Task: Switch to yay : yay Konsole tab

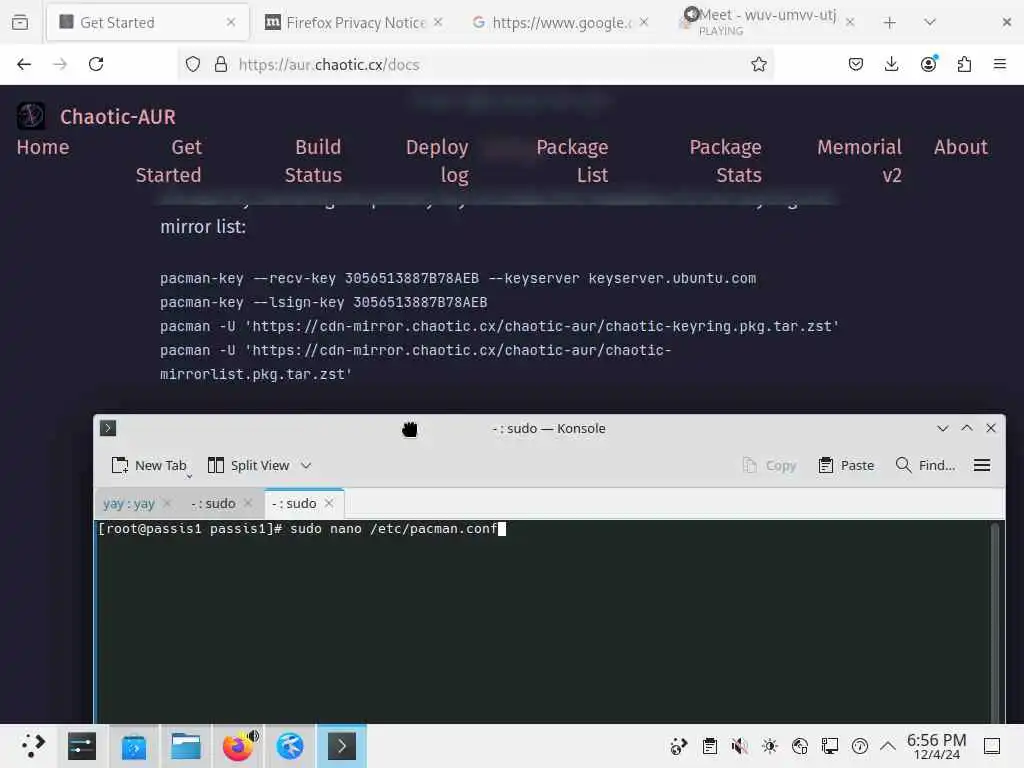Action: point(129,504)
